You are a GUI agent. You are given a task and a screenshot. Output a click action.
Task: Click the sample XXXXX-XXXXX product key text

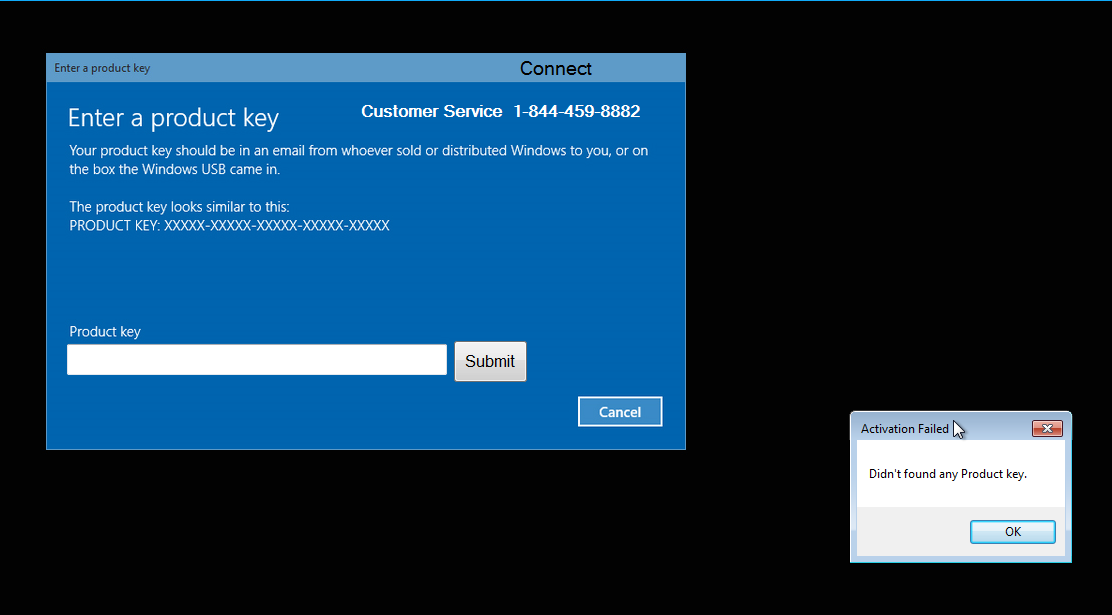point(276,226)
